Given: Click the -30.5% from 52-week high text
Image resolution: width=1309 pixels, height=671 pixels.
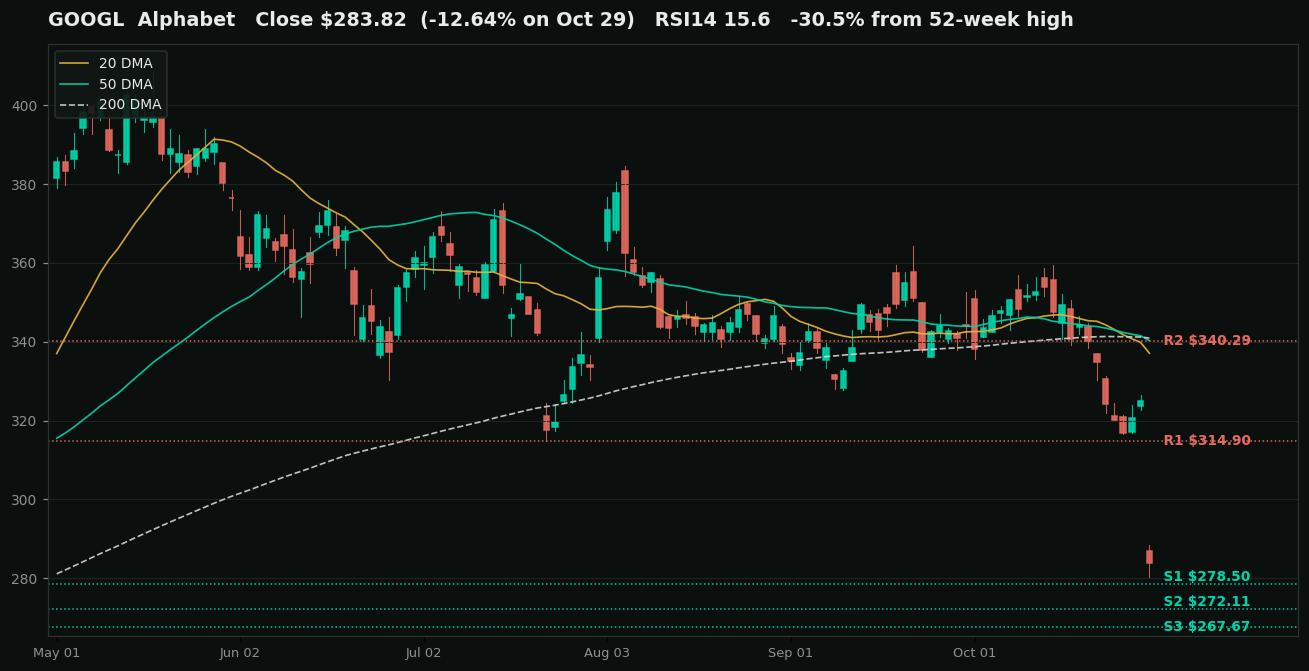Looking at the screenshot, I should tap(932, 20).
